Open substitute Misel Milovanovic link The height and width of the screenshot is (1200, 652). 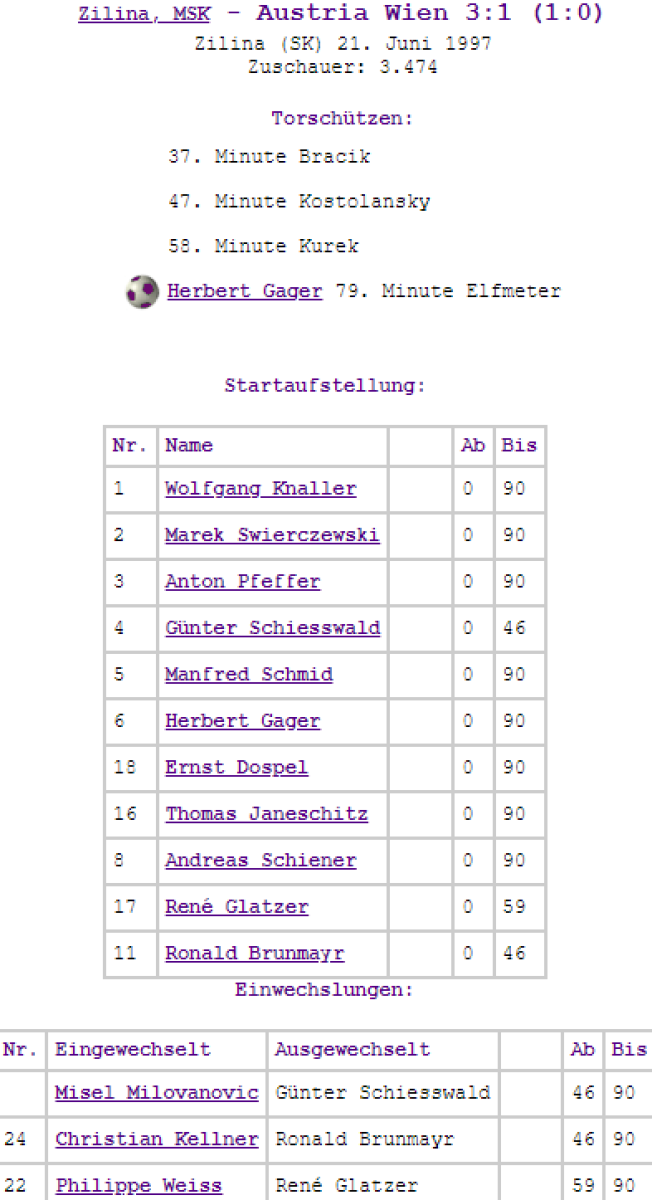[x=157, y=1093]
